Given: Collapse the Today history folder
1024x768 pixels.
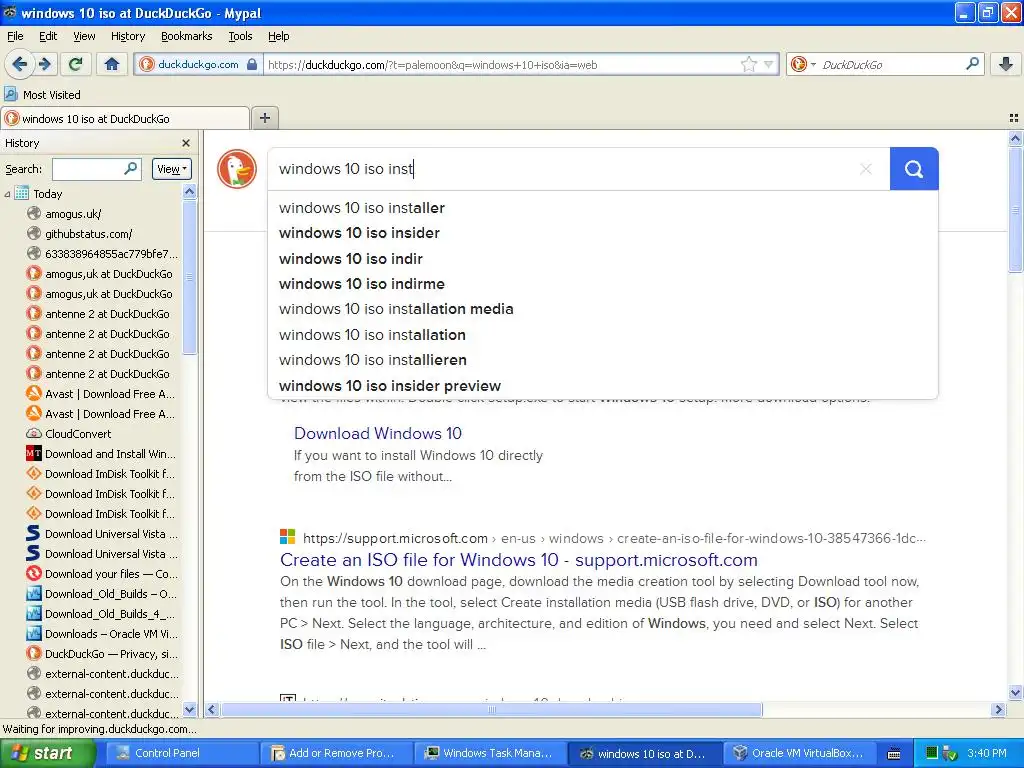Looking at the screenshot, I should click(x=7, y=194).
